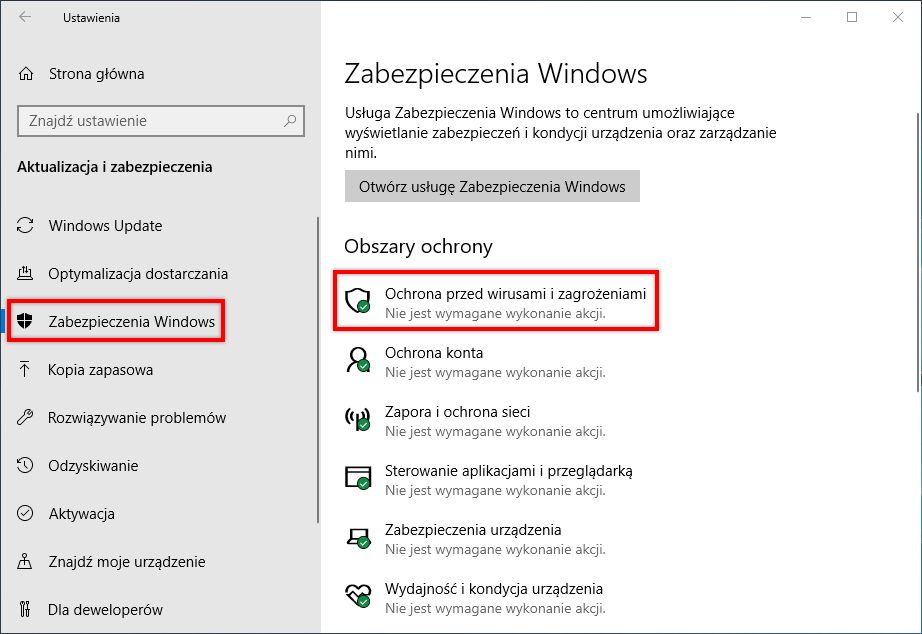Select the Zabezpieczenia Windows shield icon in sidebar
This screenshot has width=922, height=634.
click(x=24, y=321)
